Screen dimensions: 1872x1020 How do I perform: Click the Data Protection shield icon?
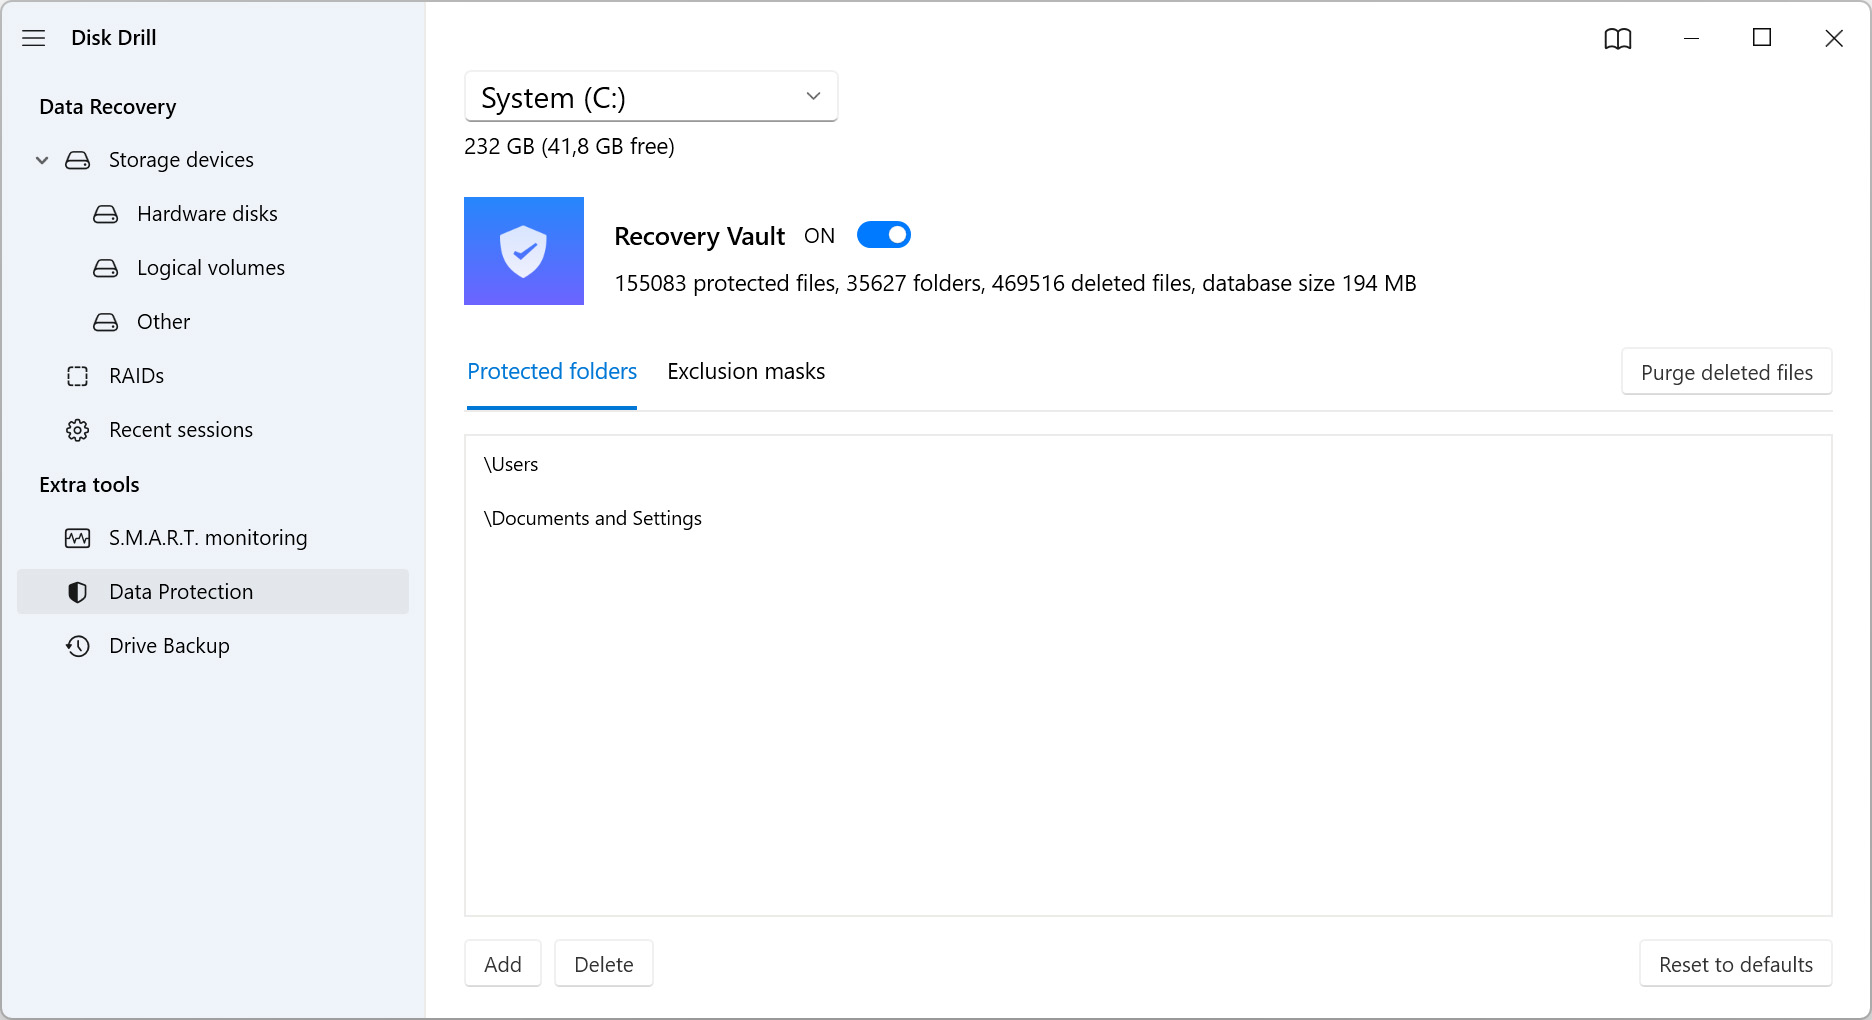click(78, 592)
